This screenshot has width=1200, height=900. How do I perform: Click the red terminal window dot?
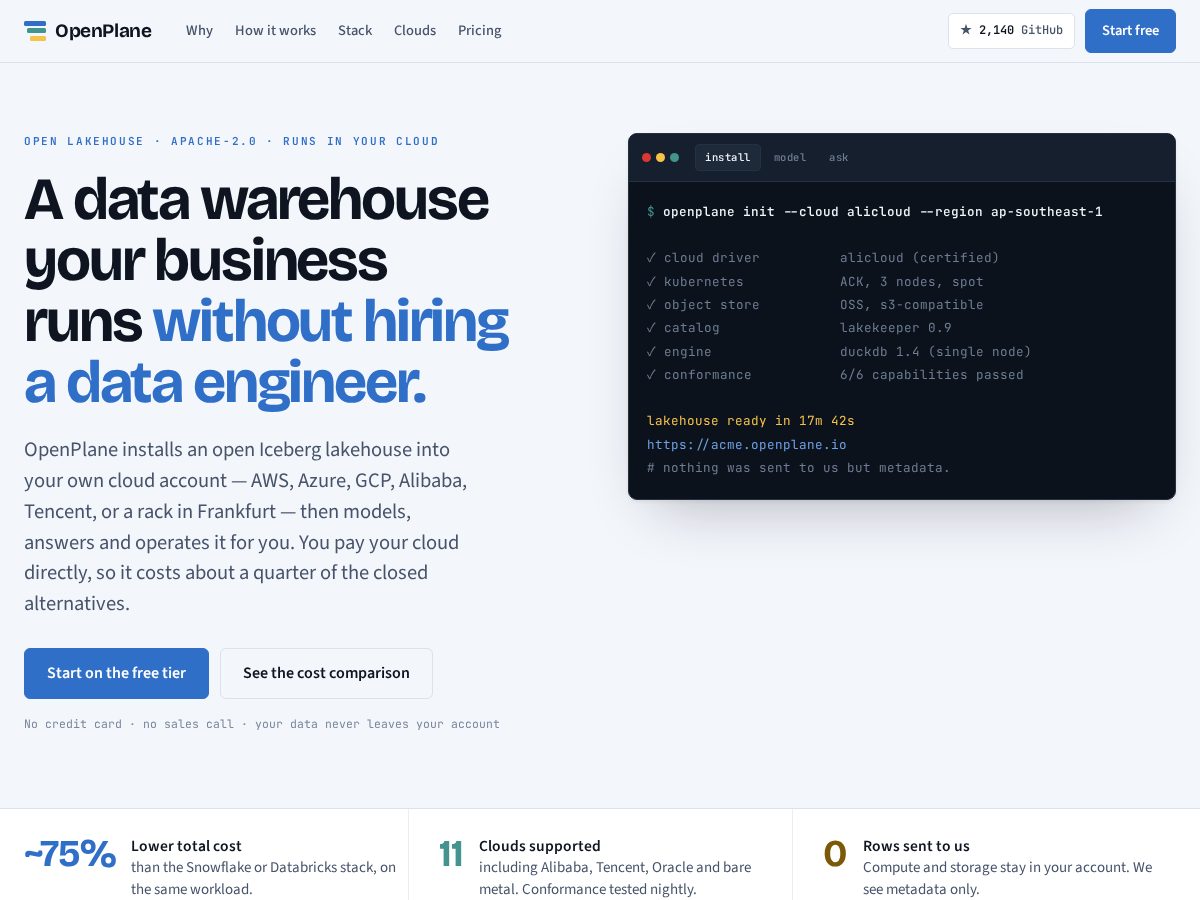coord(646,158)
